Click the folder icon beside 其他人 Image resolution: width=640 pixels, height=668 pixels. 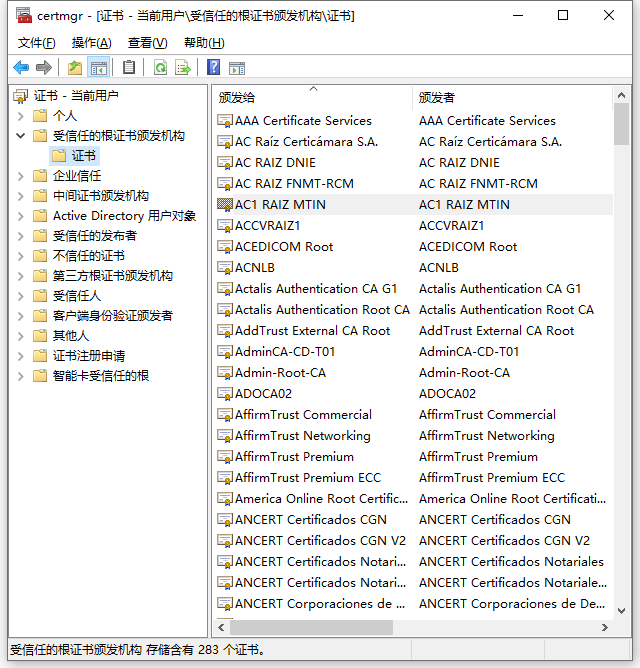click(40, 336)
